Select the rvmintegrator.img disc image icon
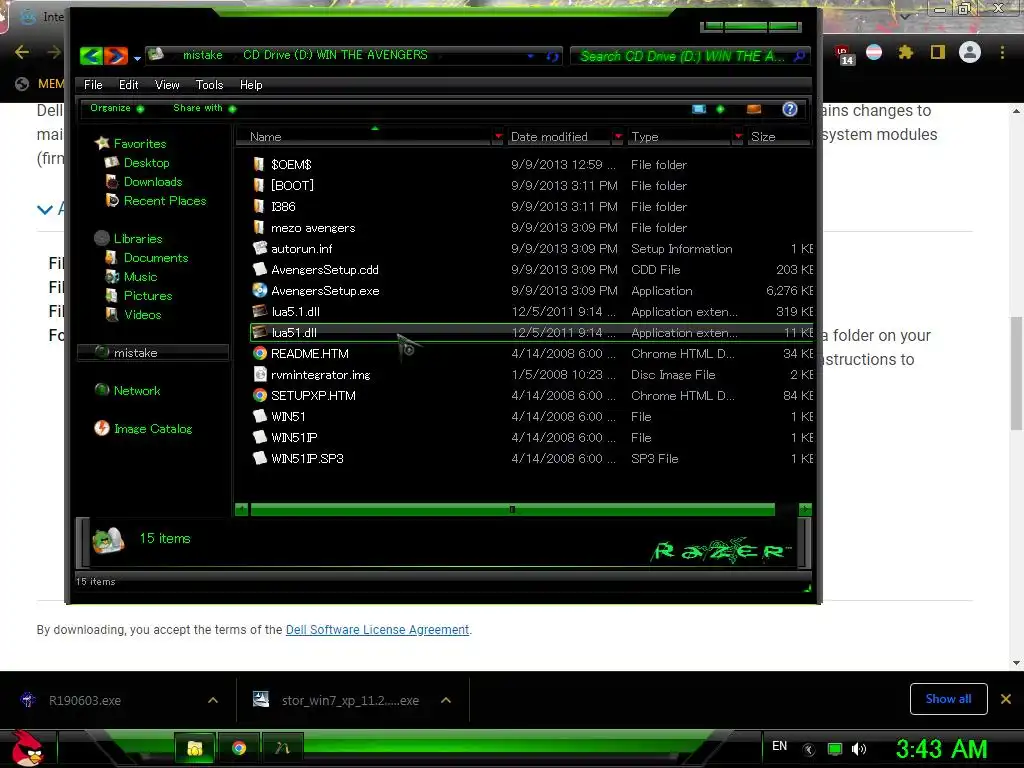This screenshot has height=768, width=1024. coord(260,374)
